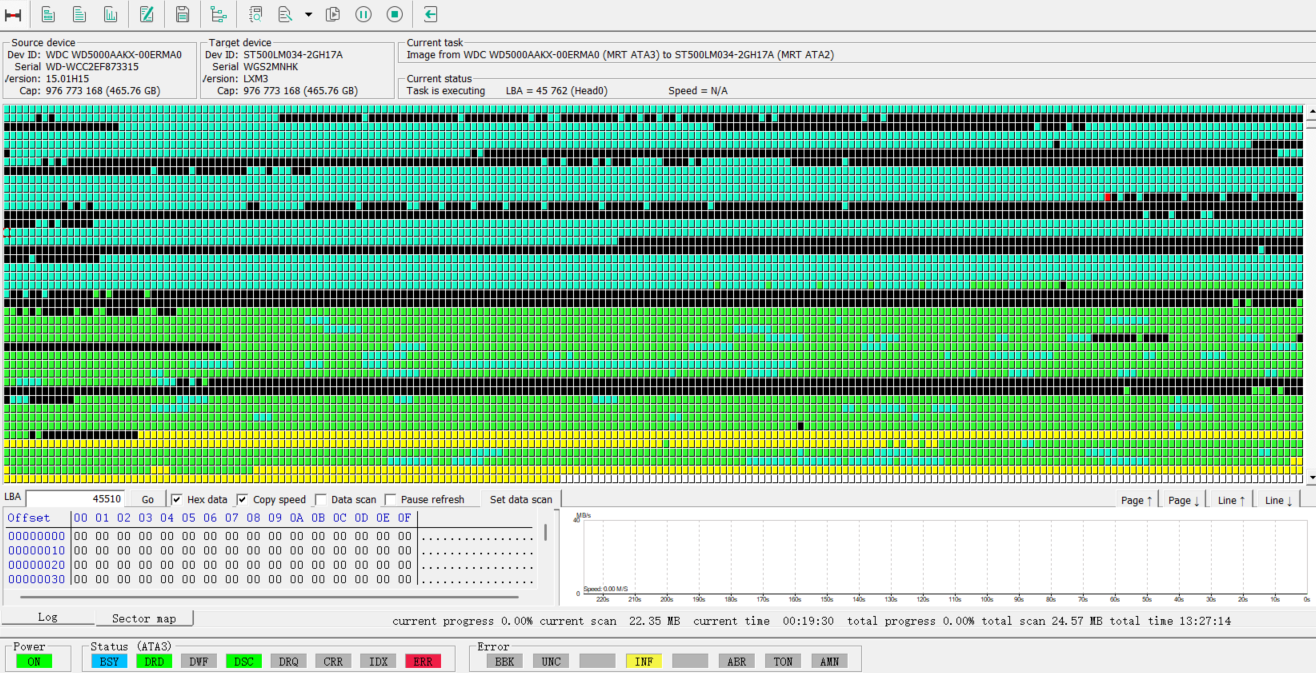
Task: Click inside the LBA input field
Action: coord(76,498)
